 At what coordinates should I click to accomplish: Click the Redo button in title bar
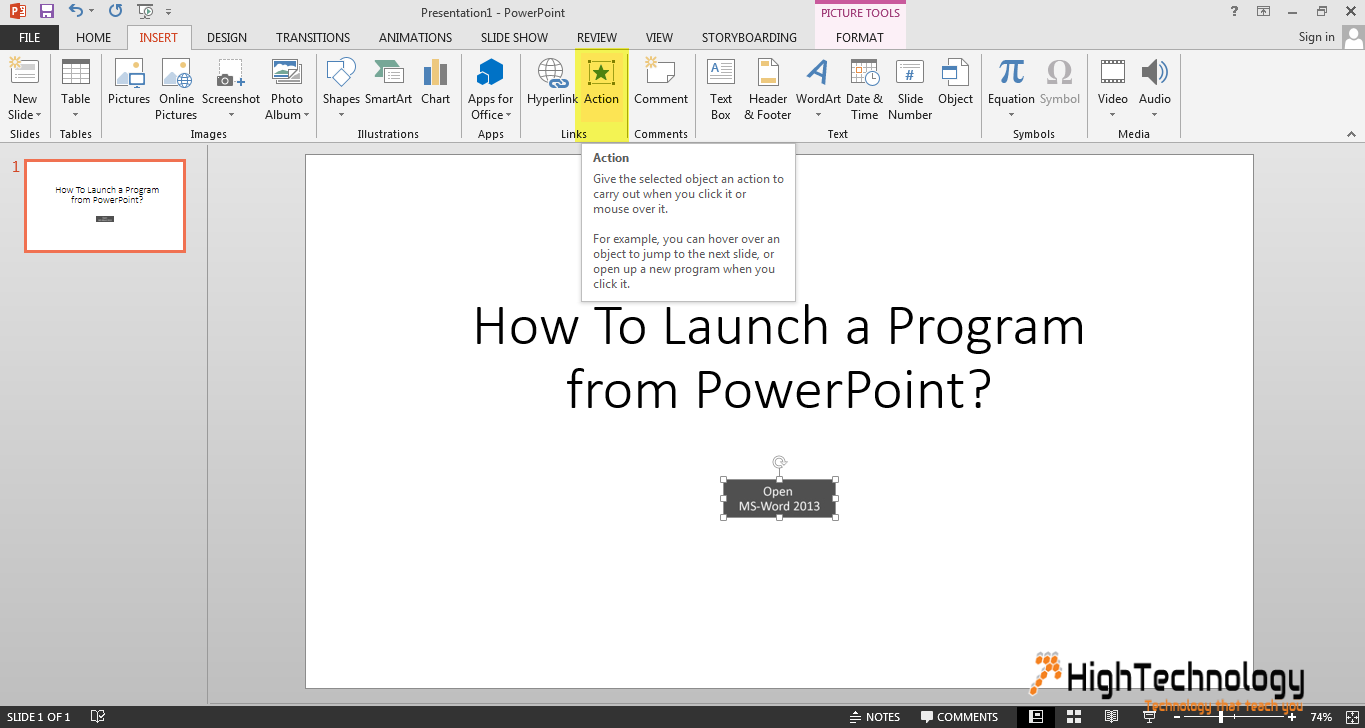115,12
